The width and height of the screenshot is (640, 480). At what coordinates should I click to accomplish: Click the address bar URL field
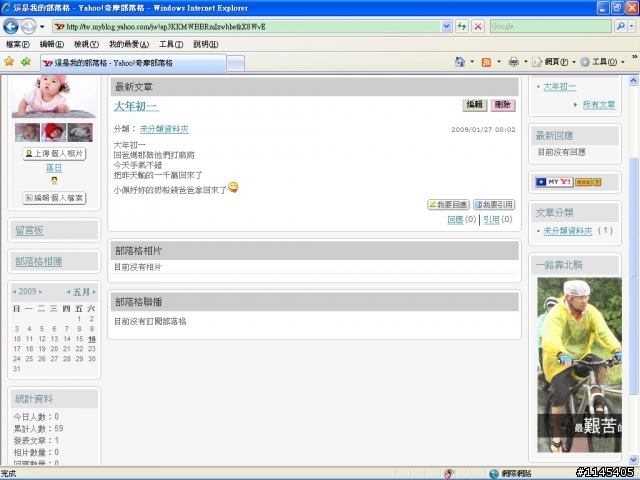click(x=247, y=27)
